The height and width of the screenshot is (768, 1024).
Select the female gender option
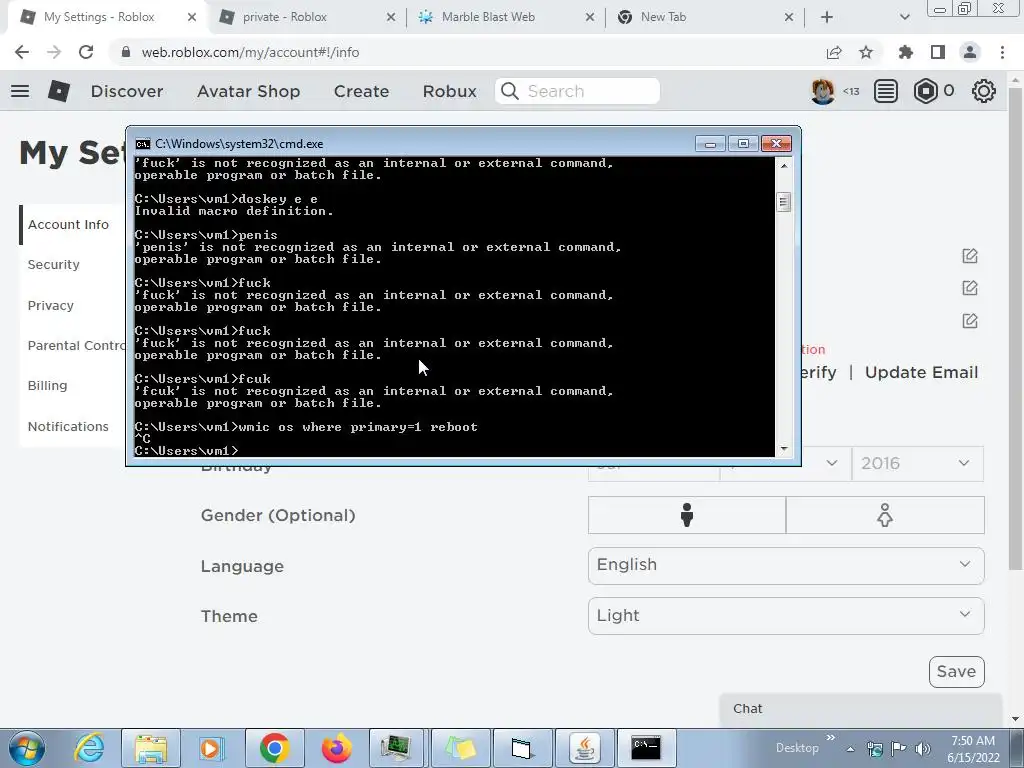point(885,515)
